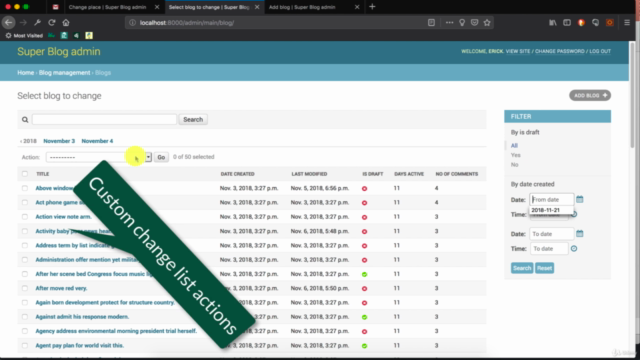This screenshot has width=640, height=360.
Task: Toggle the select-all header checkbox
Action: tap(25, 174)
